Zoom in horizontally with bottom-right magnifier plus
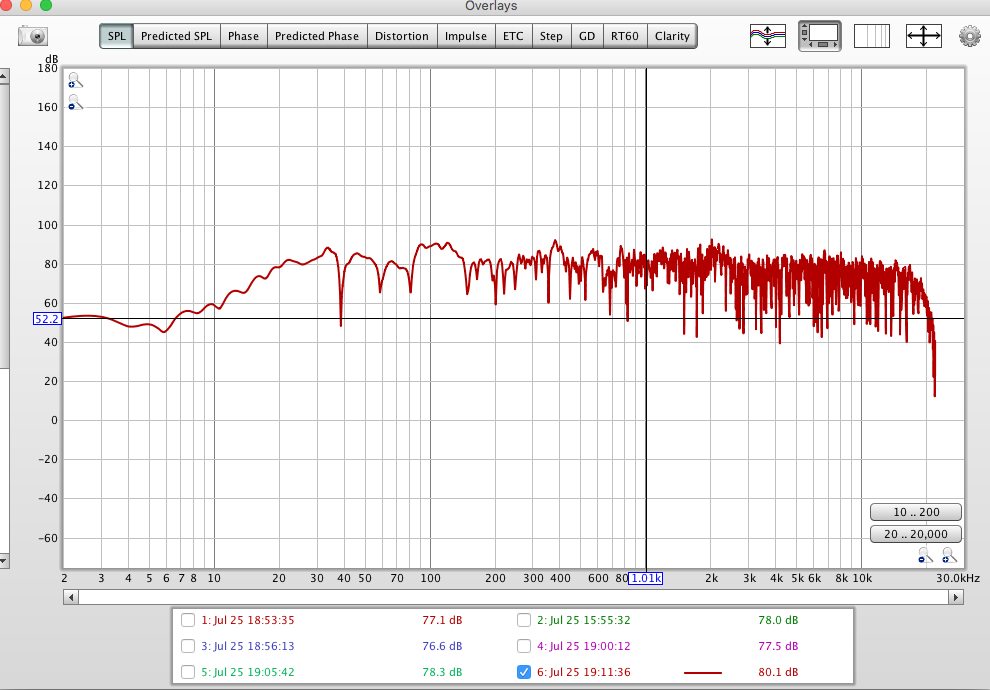Image resolution: width=990 pixels, height=690 pixels. tap(948, 555)
